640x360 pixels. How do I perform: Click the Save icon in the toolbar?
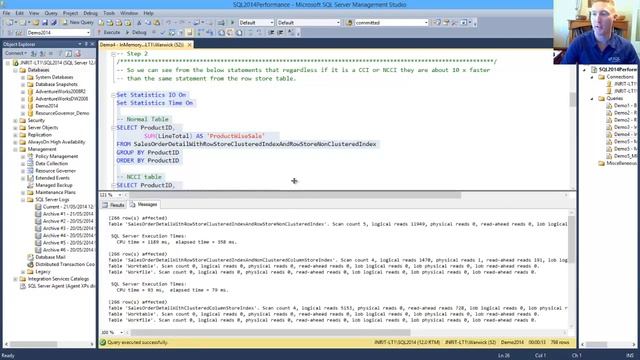[x=45, y=22]
